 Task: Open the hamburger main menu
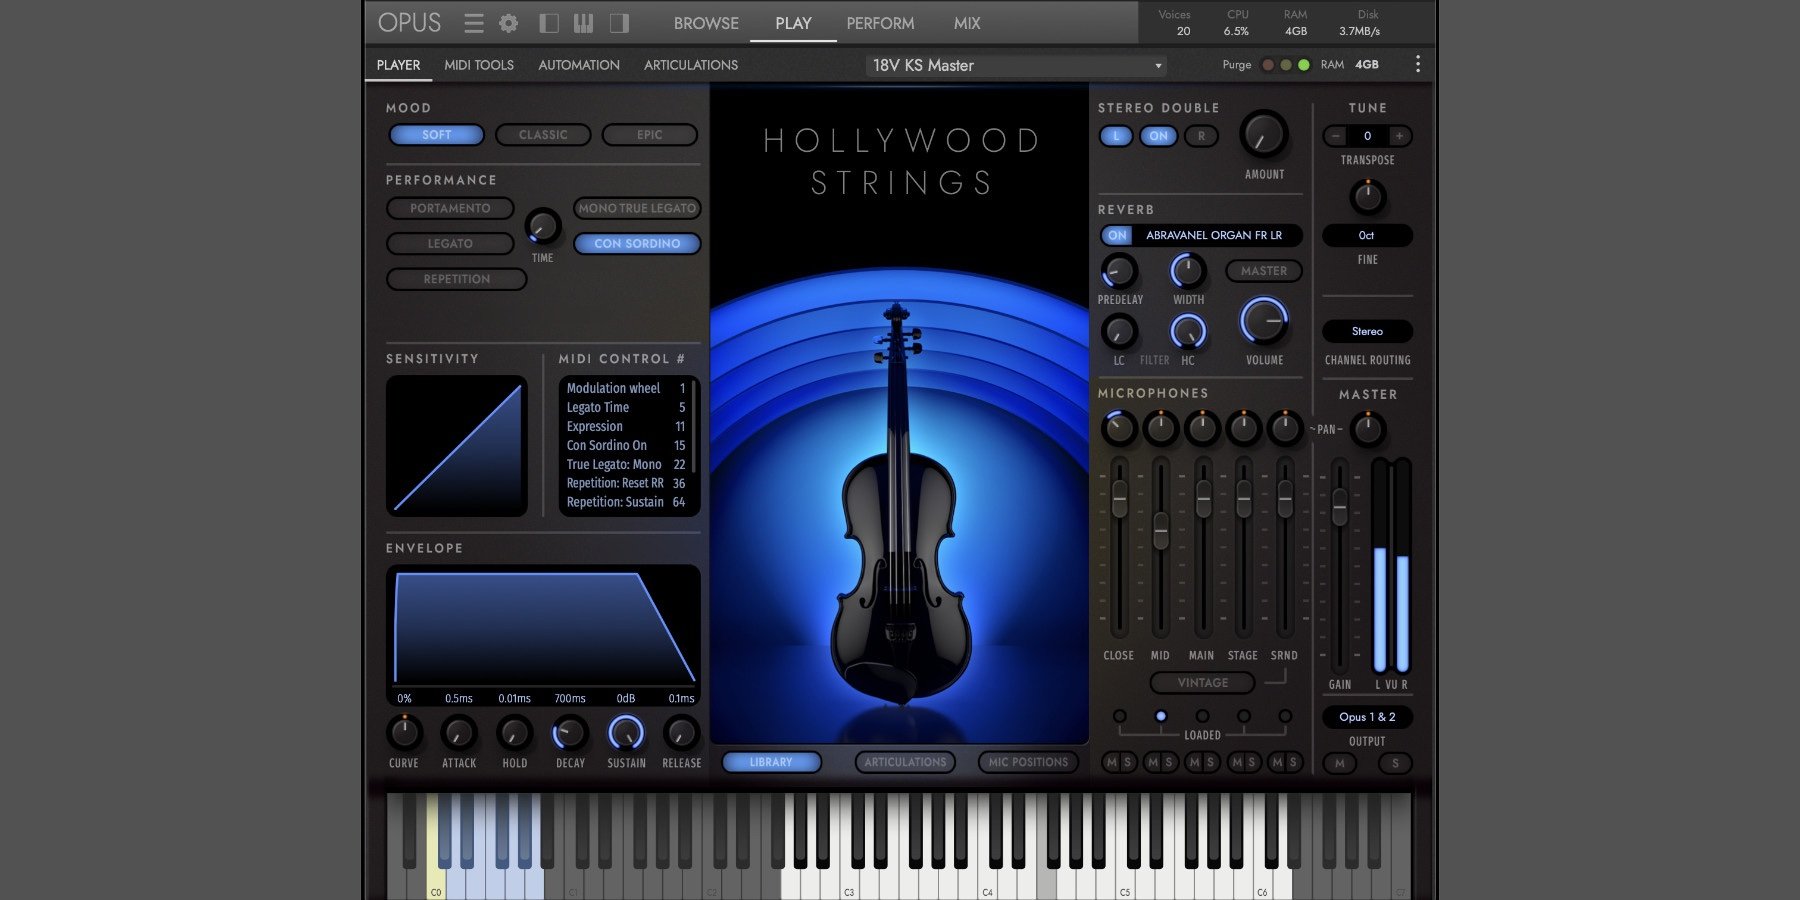pos(474,23)
